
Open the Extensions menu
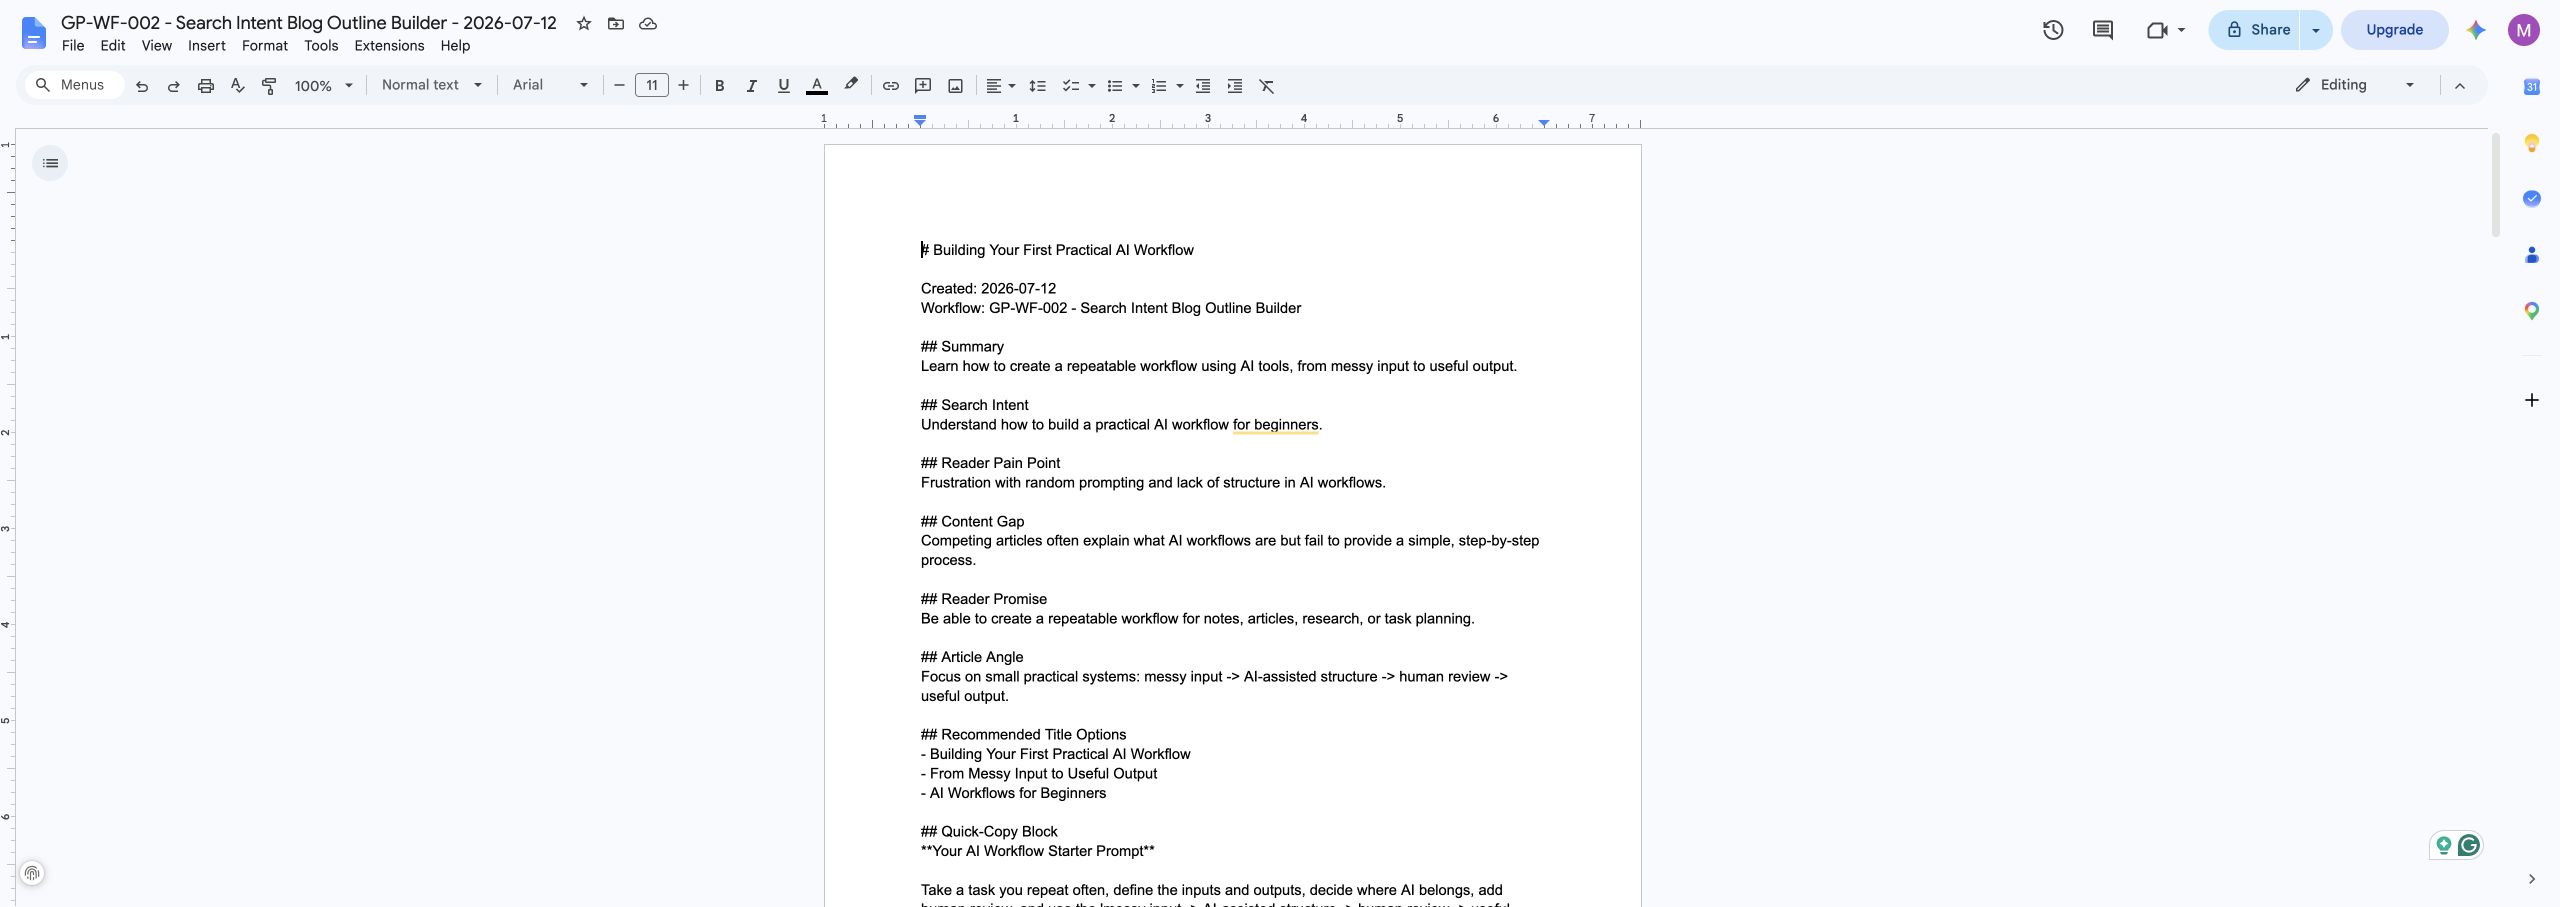[389, 46]
